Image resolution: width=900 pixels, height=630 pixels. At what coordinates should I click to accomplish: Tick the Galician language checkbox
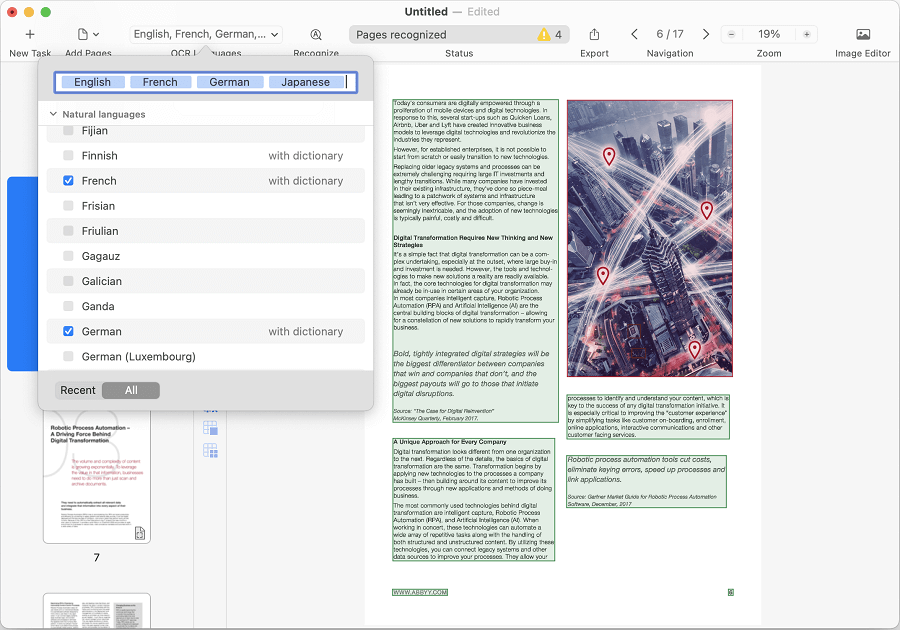click(x=68, y=281)
